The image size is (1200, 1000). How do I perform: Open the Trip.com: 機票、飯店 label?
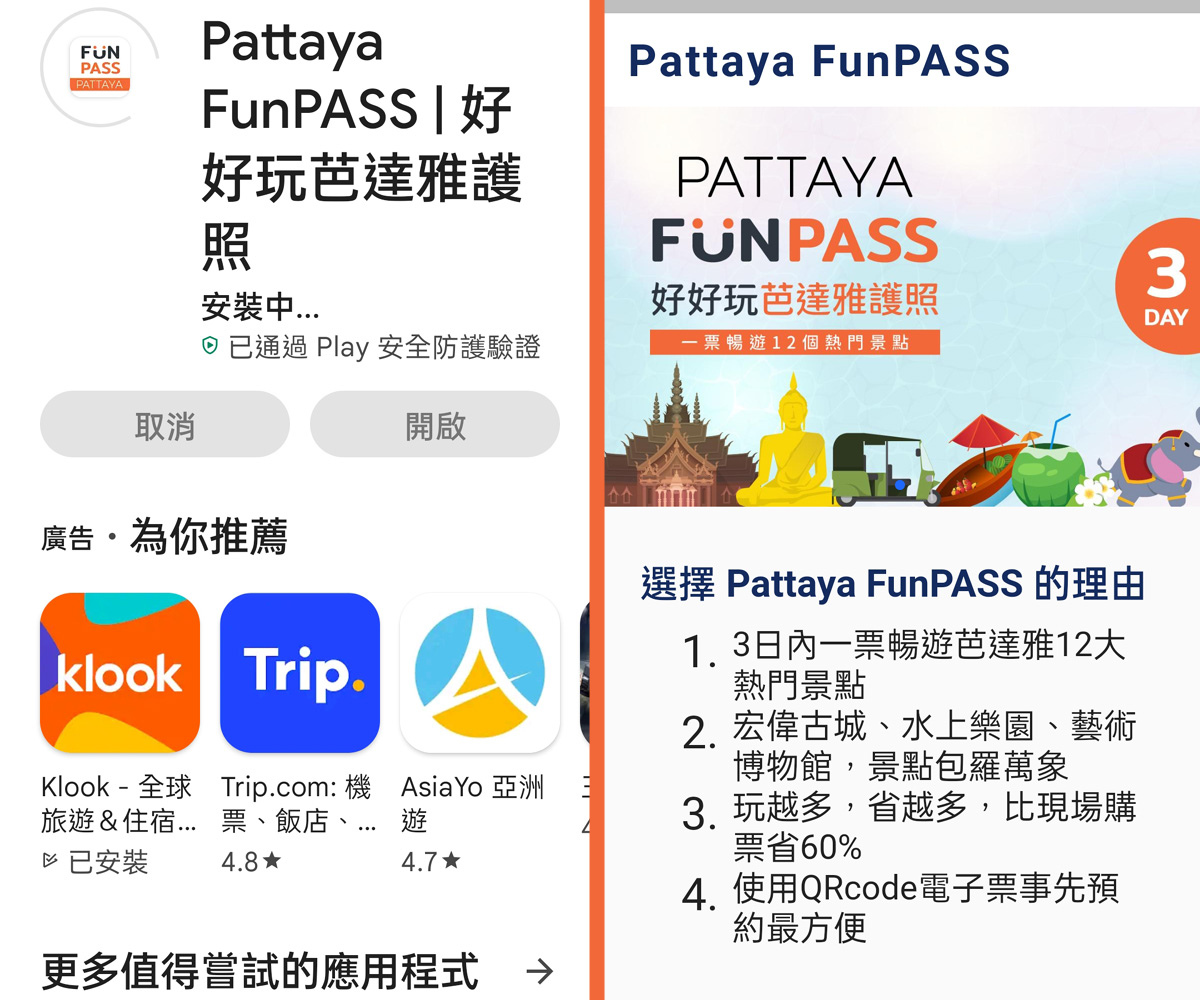click(x=298, y=804)
